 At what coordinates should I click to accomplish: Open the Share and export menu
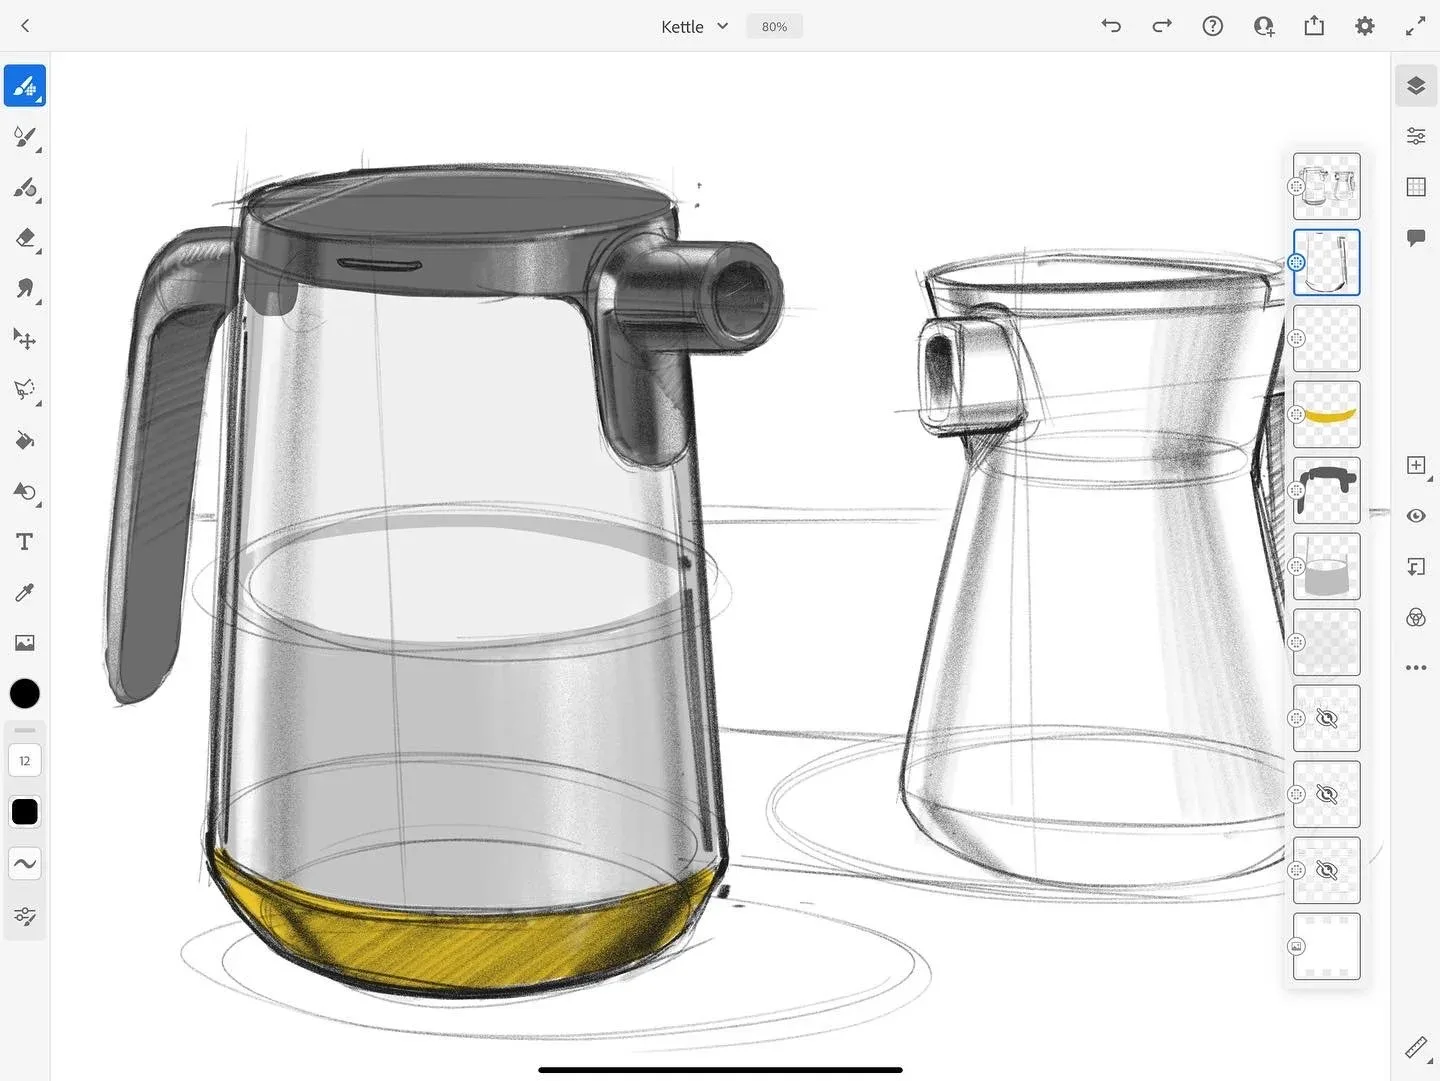coord(1314,26)
